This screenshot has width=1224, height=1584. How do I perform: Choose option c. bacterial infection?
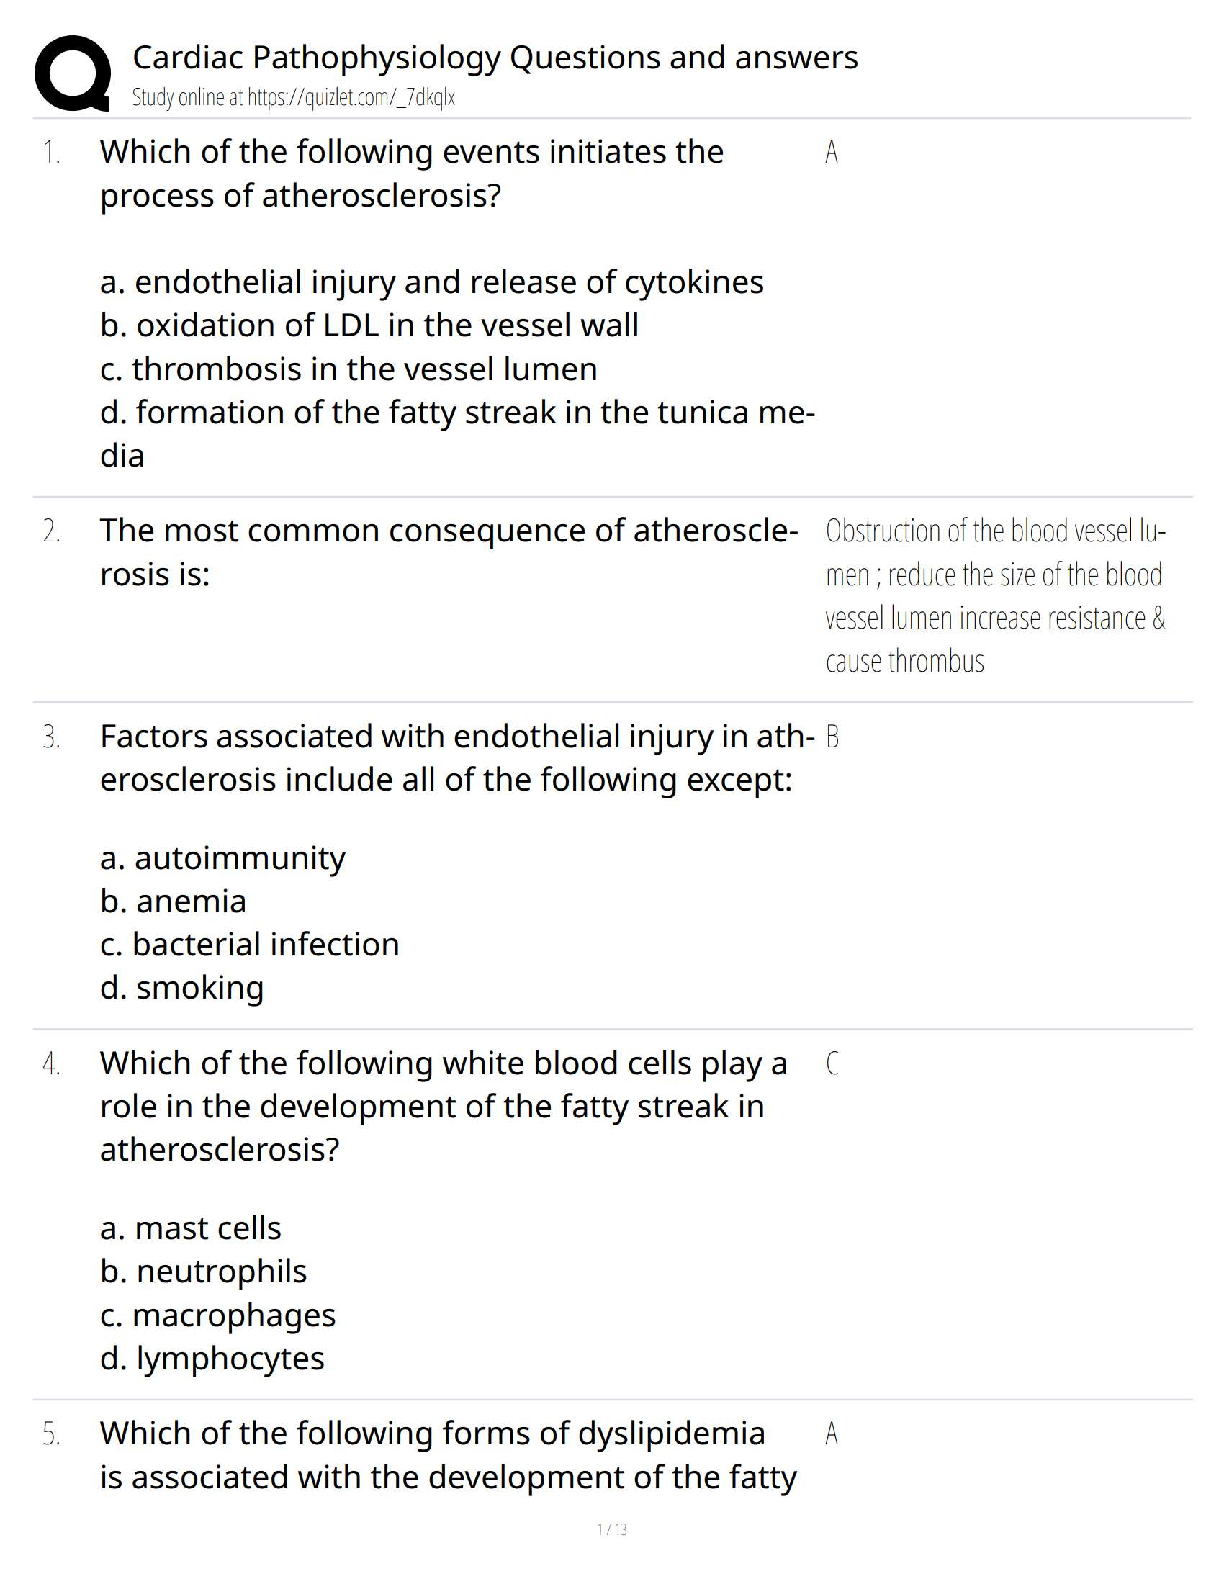click(249, 944)
